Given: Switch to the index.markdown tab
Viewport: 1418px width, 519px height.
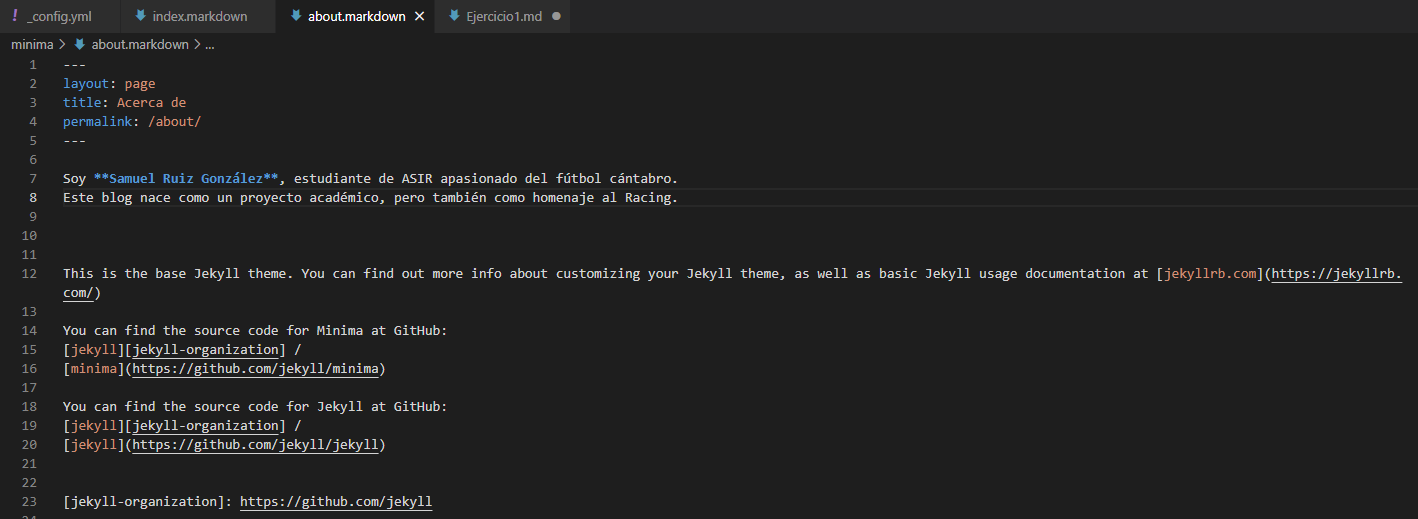Looking at the screenshot, I should click(x=199, y=17).
